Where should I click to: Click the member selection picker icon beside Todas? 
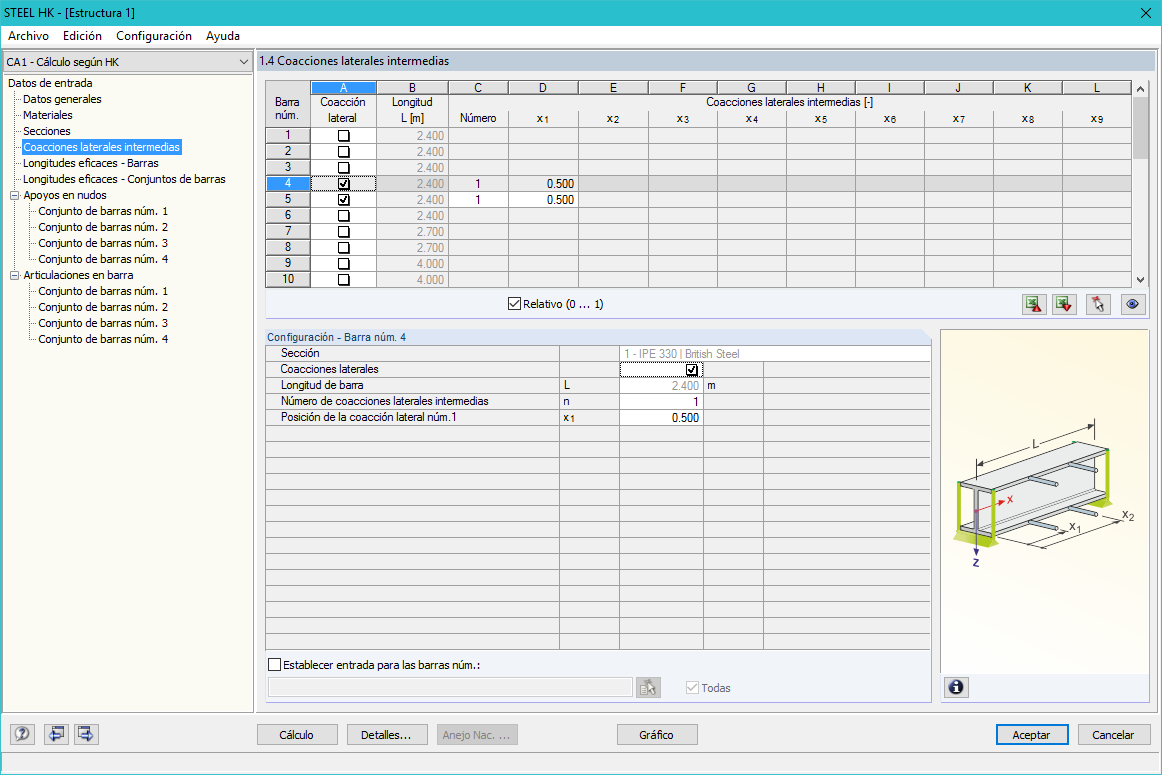[648, 688]
